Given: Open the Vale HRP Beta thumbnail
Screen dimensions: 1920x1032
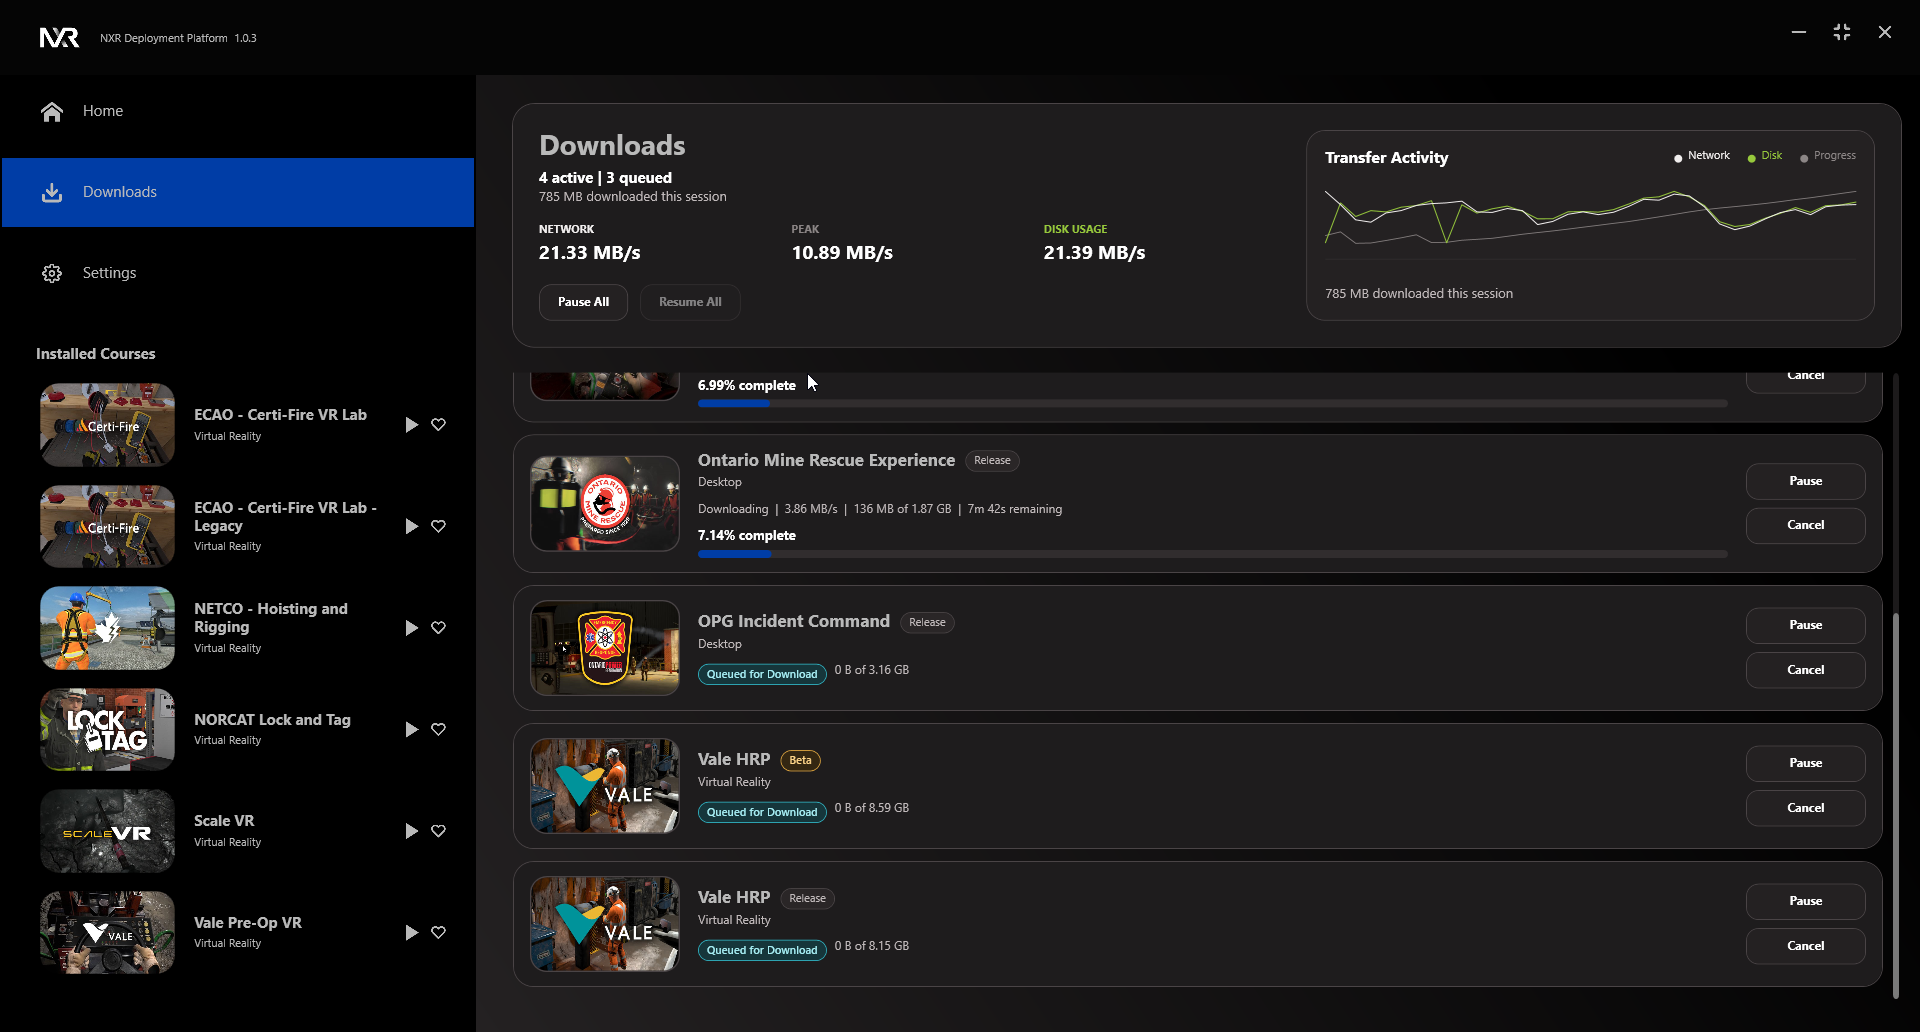Looking at the screenshot, I should click(605, 786).
